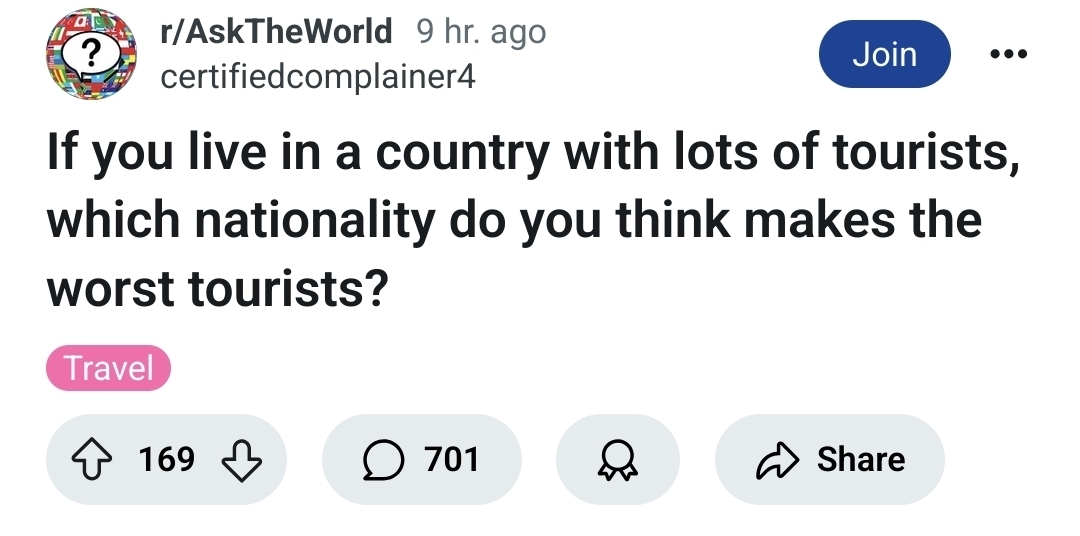Click the "9 hr. ago" timestamp
This screenshot has width=1080, height=536.
pos(481,32)
